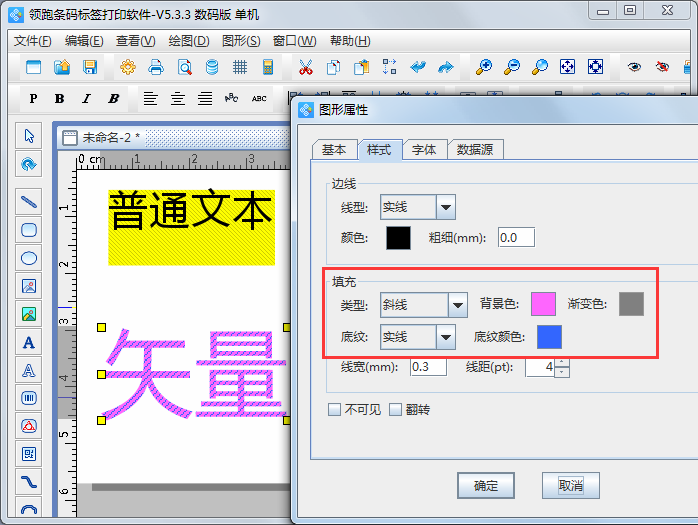Click the 取消 button
Screen dimensions: 698x525
571,486
